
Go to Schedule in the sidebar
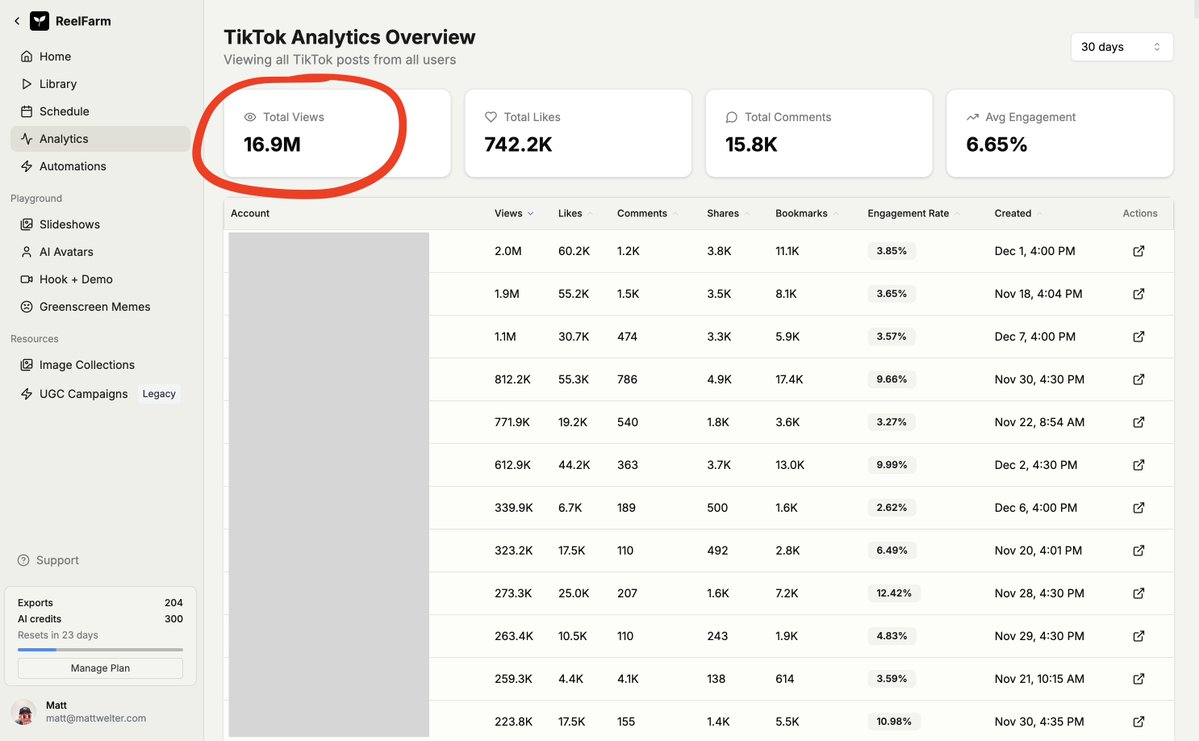[64, 111]
